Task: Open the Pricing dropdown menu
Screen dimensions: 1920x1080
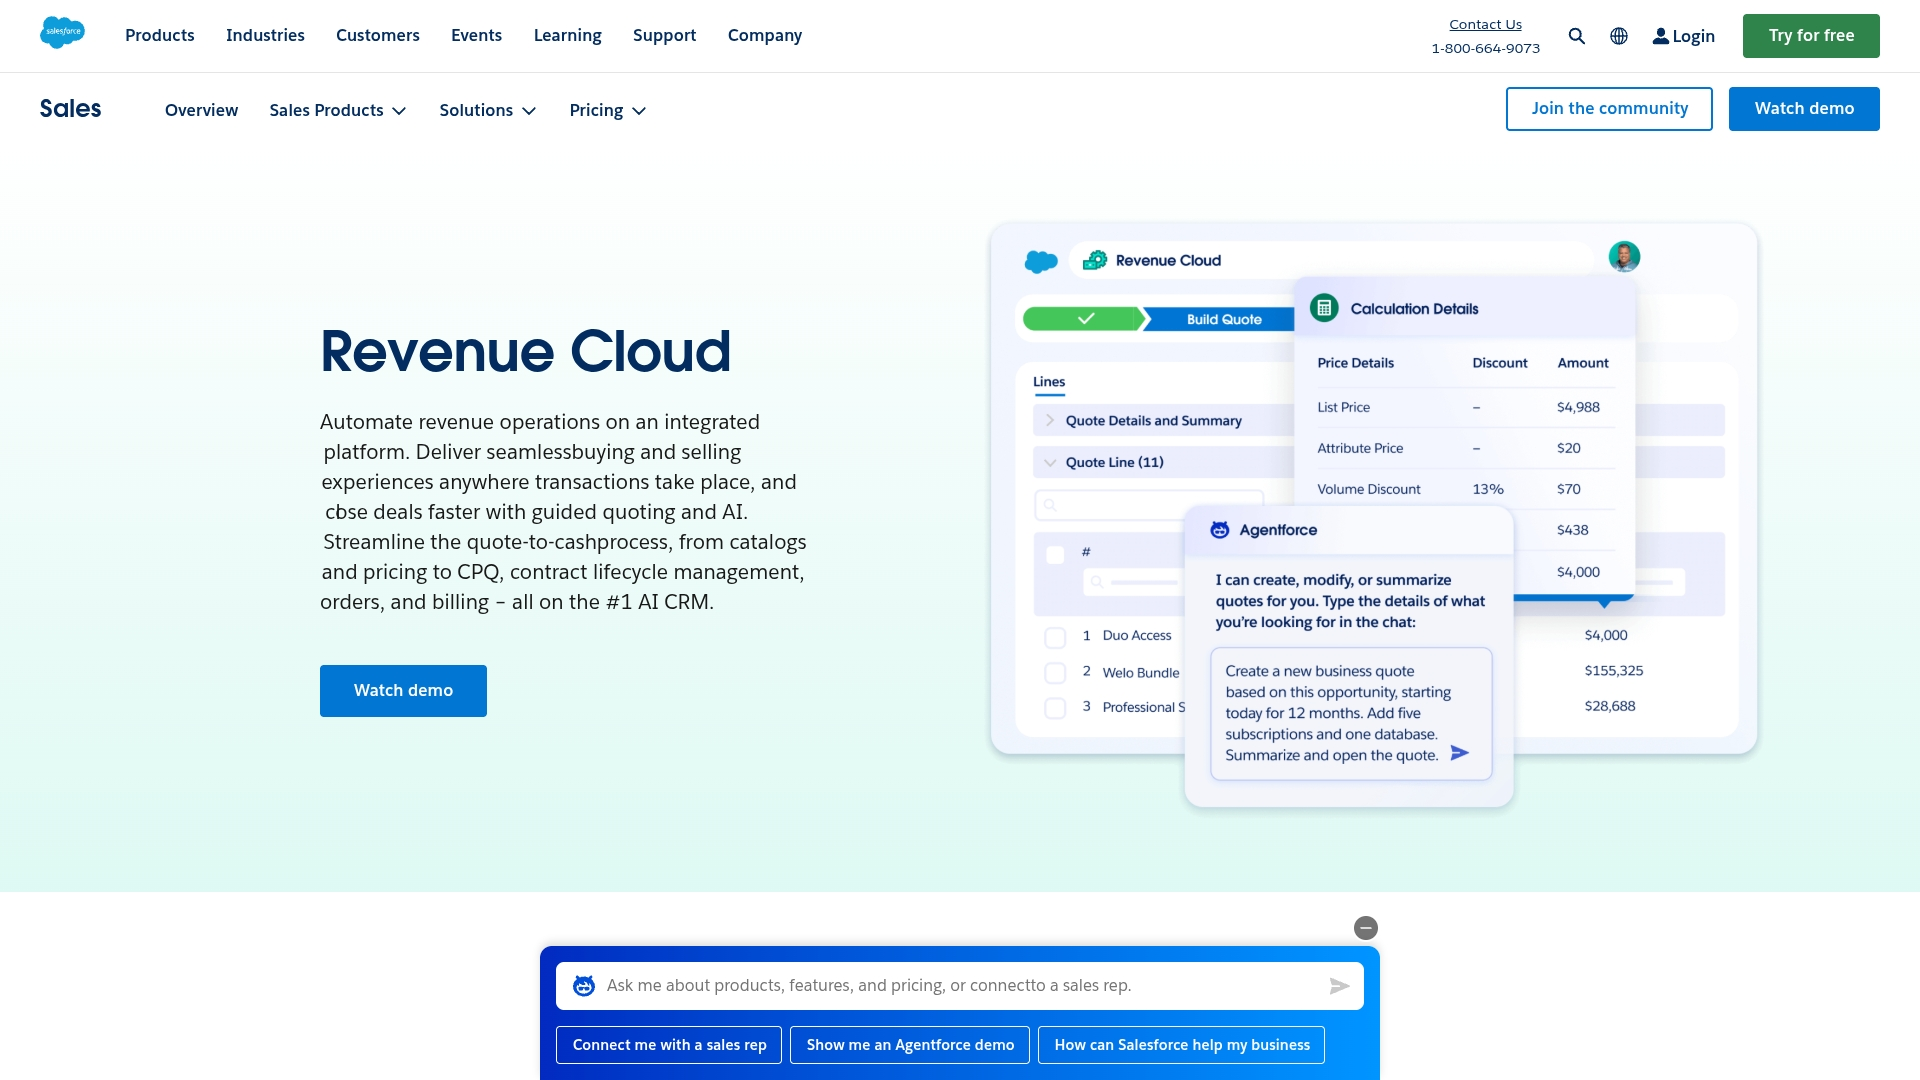Action: coord(608,110)
